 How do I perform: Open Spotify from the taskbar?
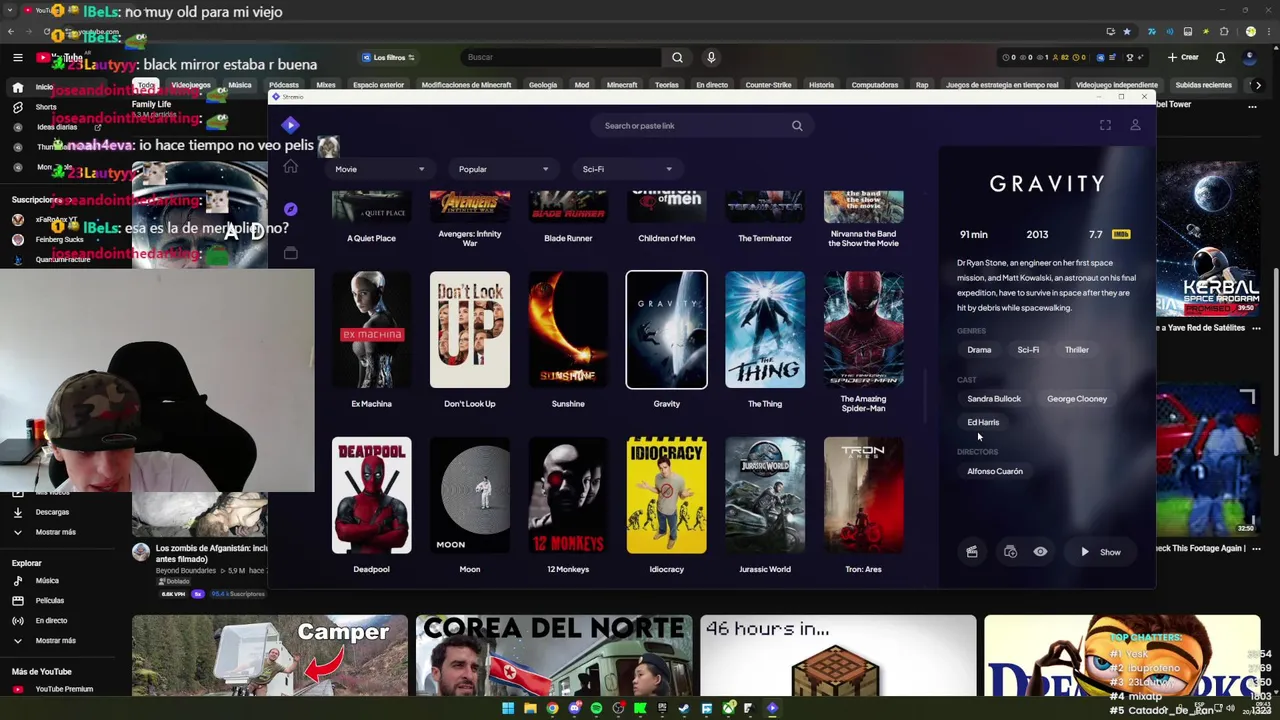coord(596,708)
